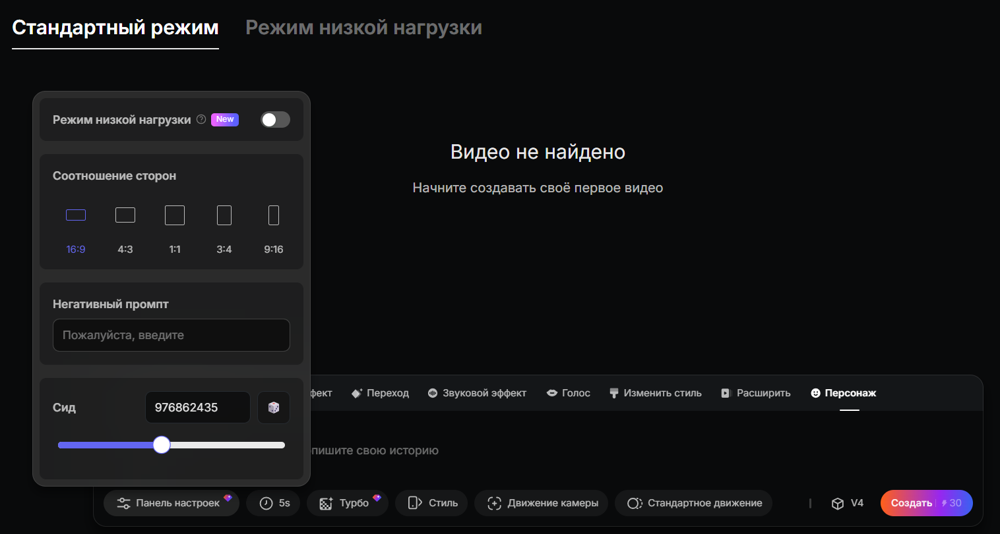Click the seed slider handle
This screenshot has height=534, width=1000.
tap(162, 445)
